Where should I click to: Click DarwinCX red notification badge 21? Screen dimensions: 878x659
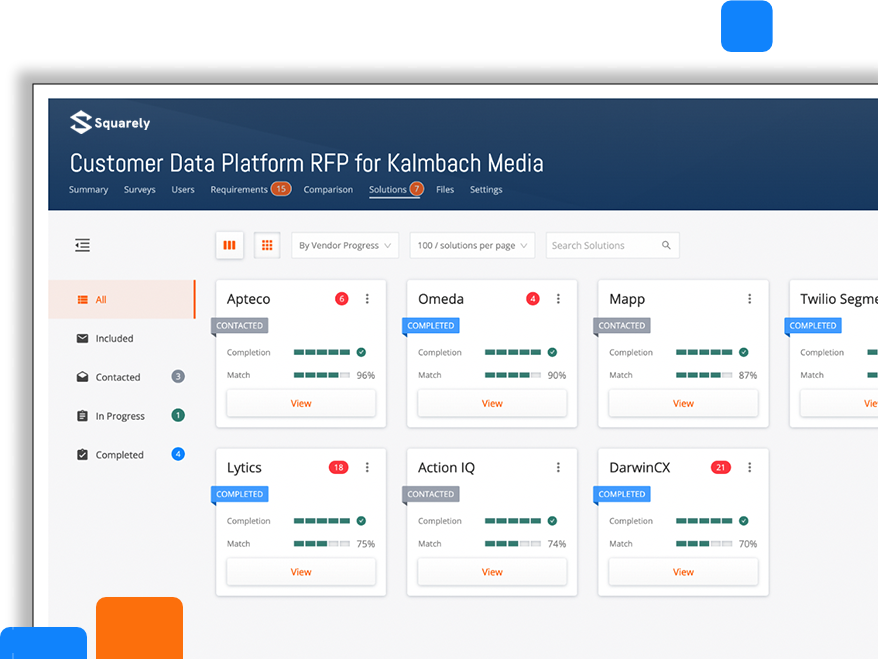(720, 468)
